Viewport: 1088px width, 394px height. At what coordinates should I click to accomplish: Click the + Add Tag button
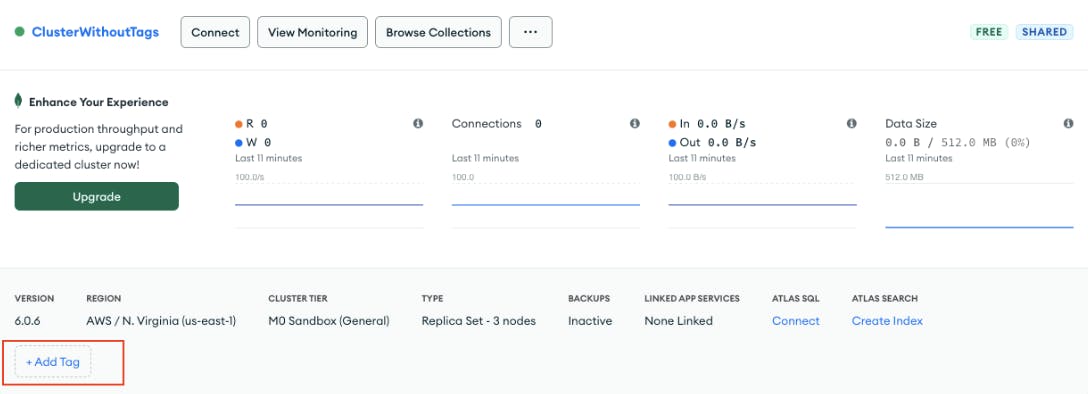(x=53, y=361)
